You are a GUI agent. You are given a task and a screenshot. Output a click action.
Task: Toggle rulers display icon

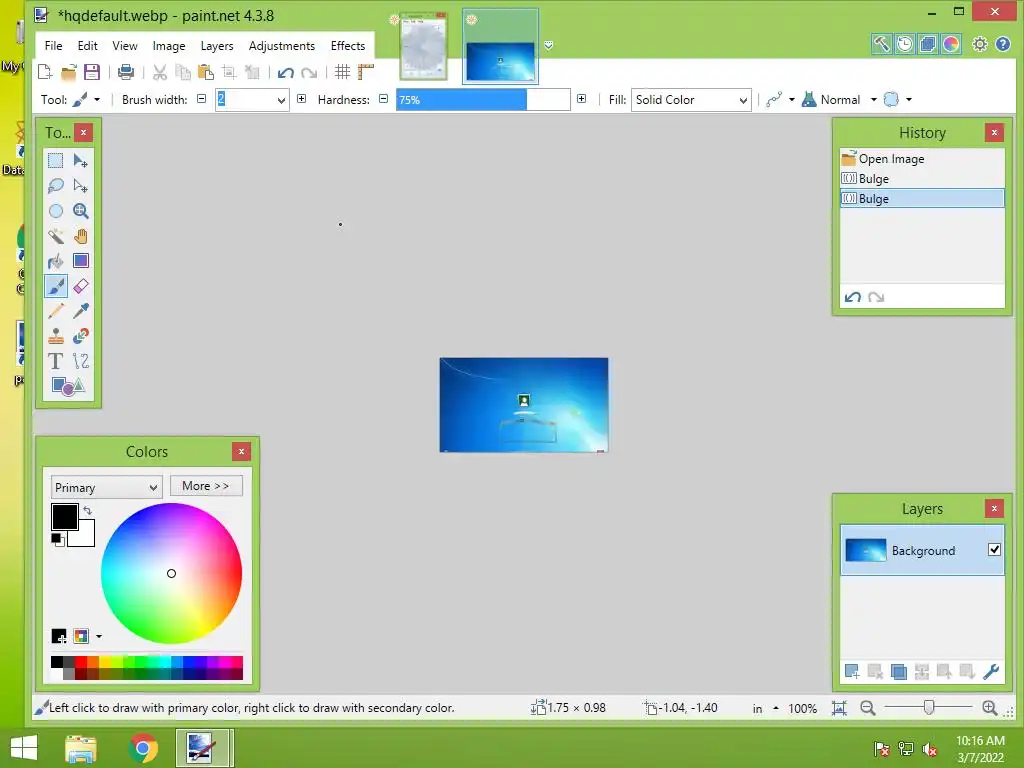366,72
